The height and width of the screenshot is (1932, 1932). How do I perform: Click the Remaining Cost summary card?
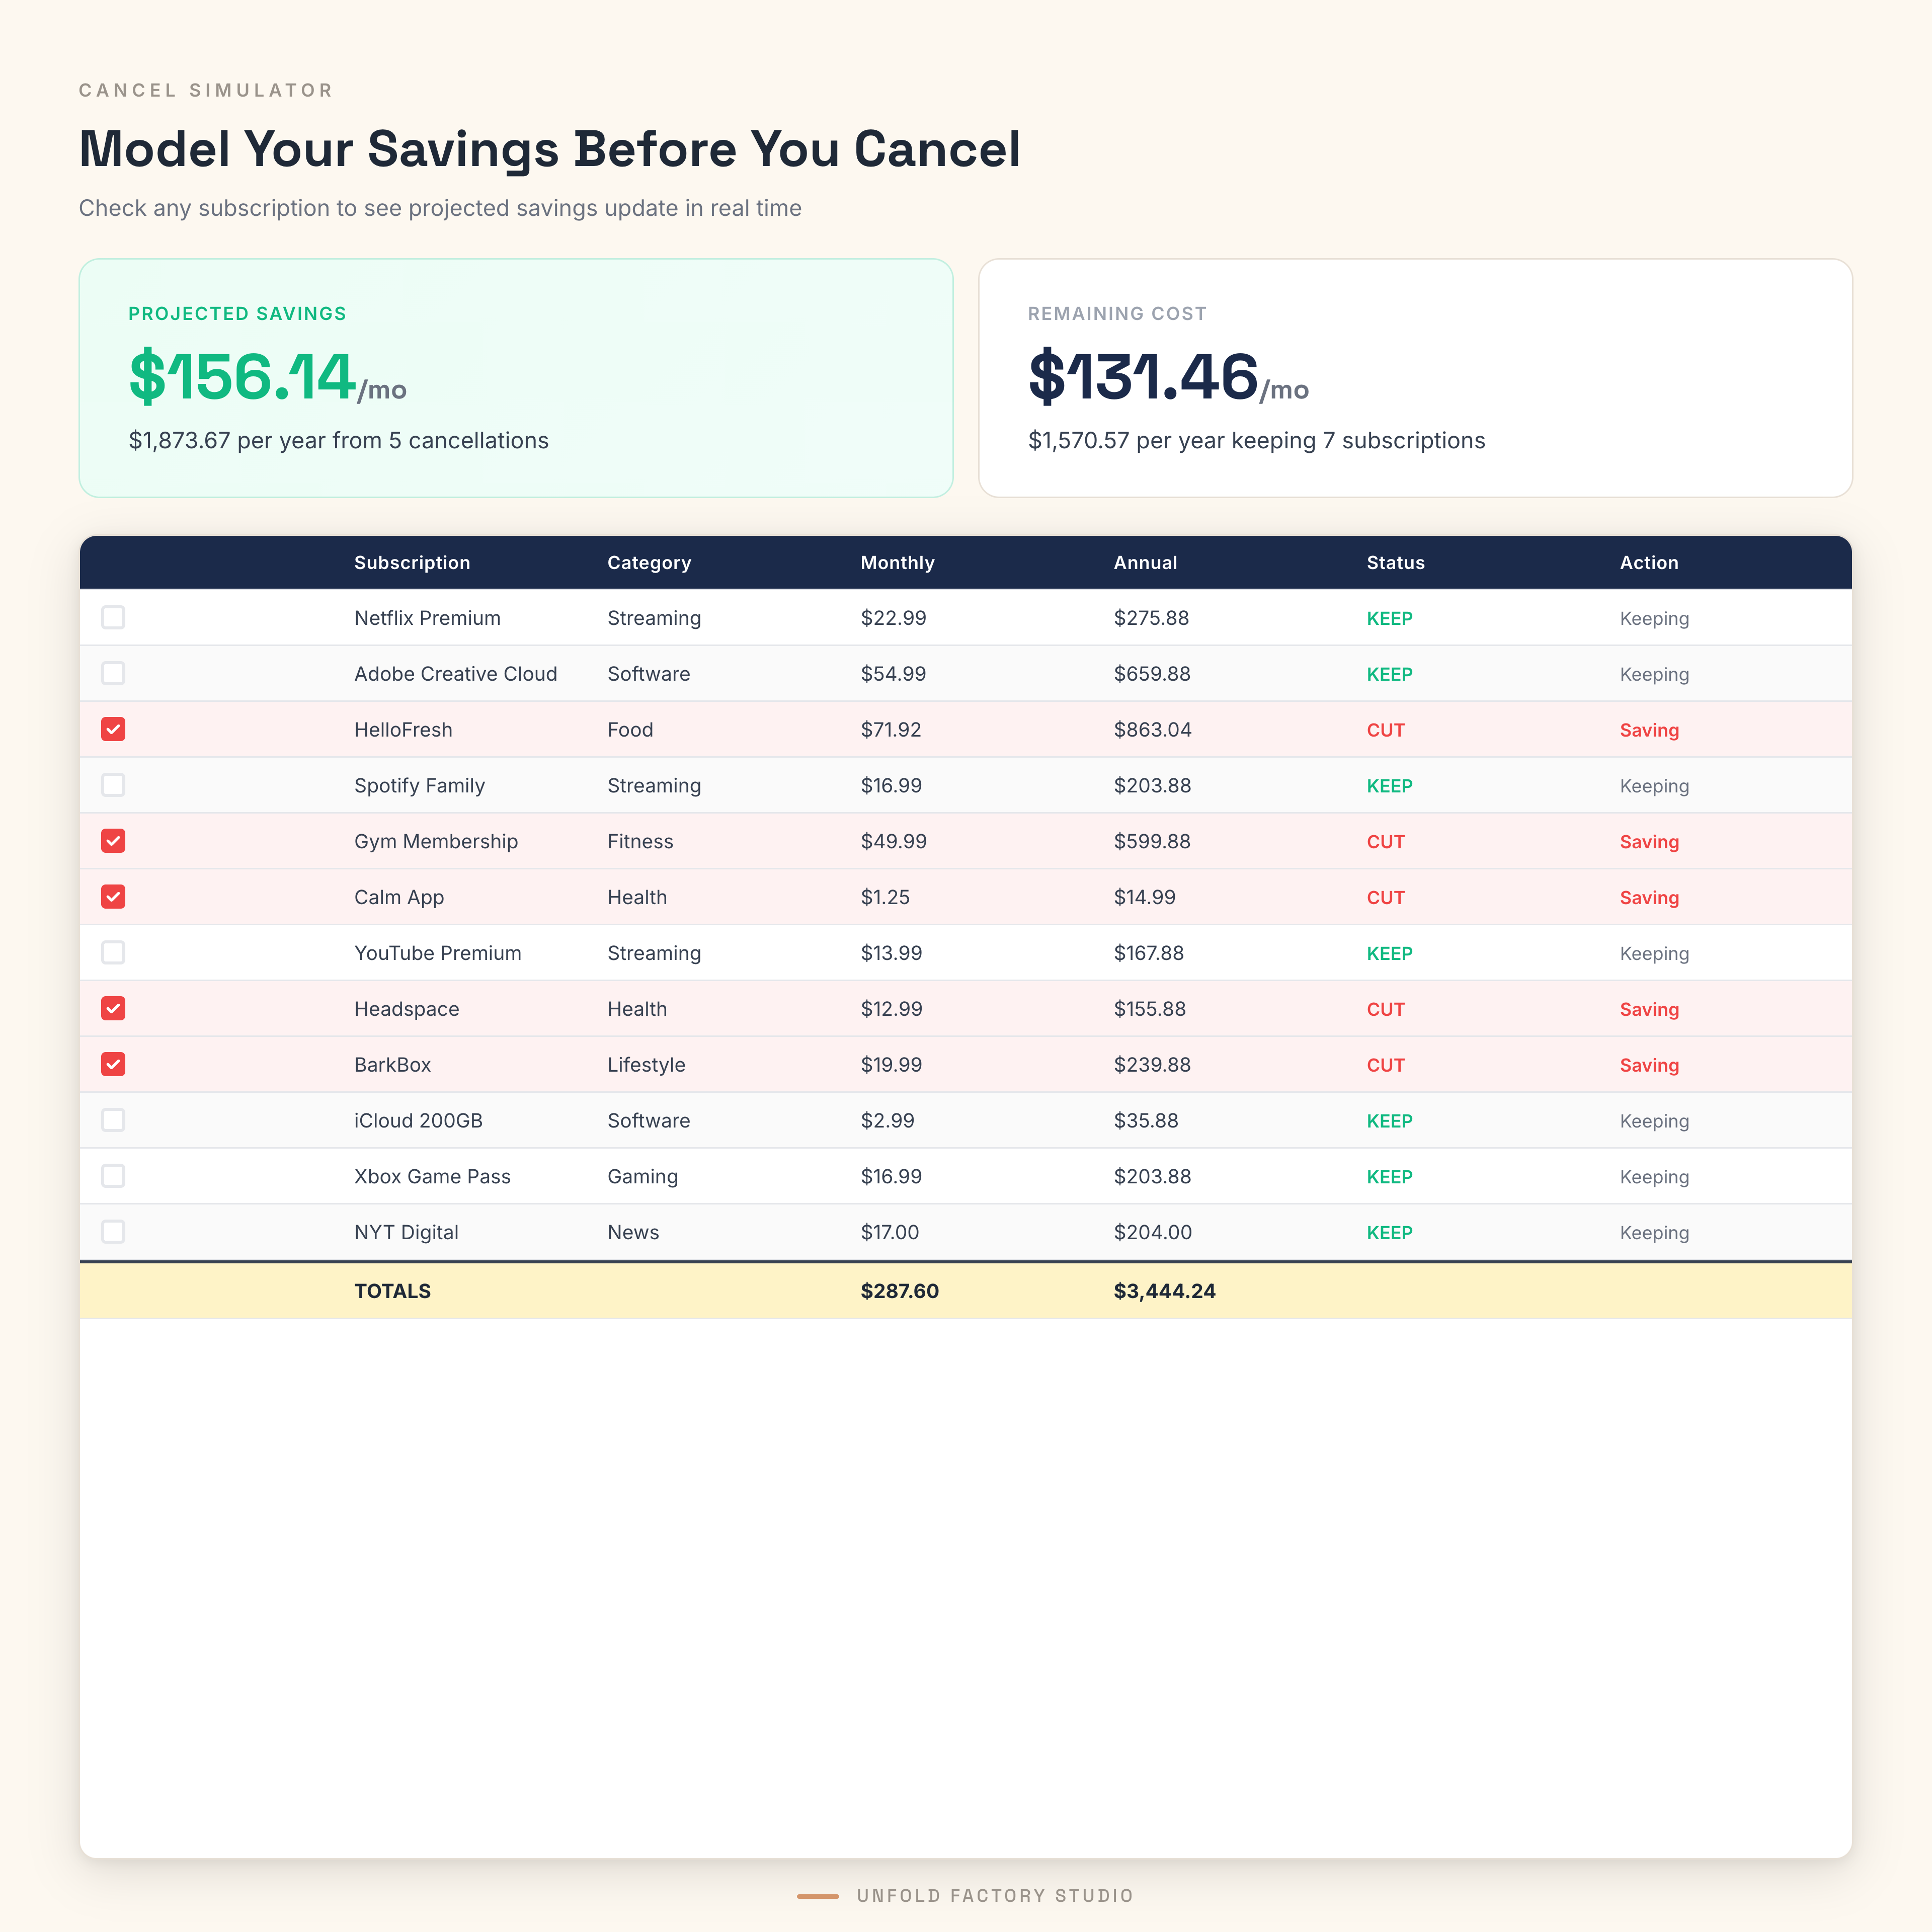[1414, 378]
